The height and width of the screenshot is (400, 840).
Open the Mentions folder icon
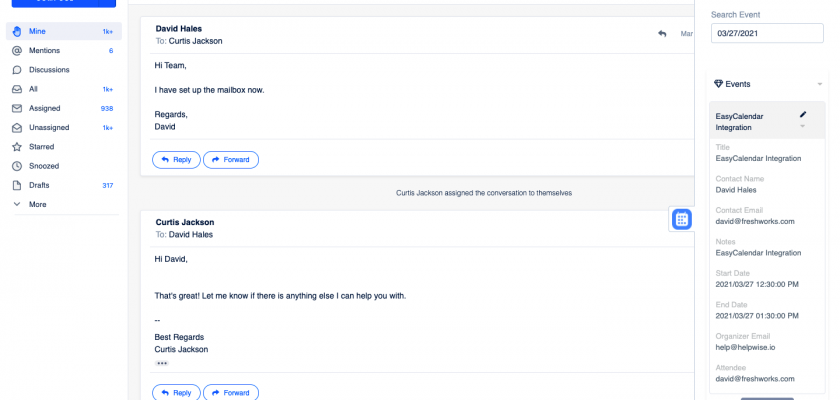(x=17, y=51)
